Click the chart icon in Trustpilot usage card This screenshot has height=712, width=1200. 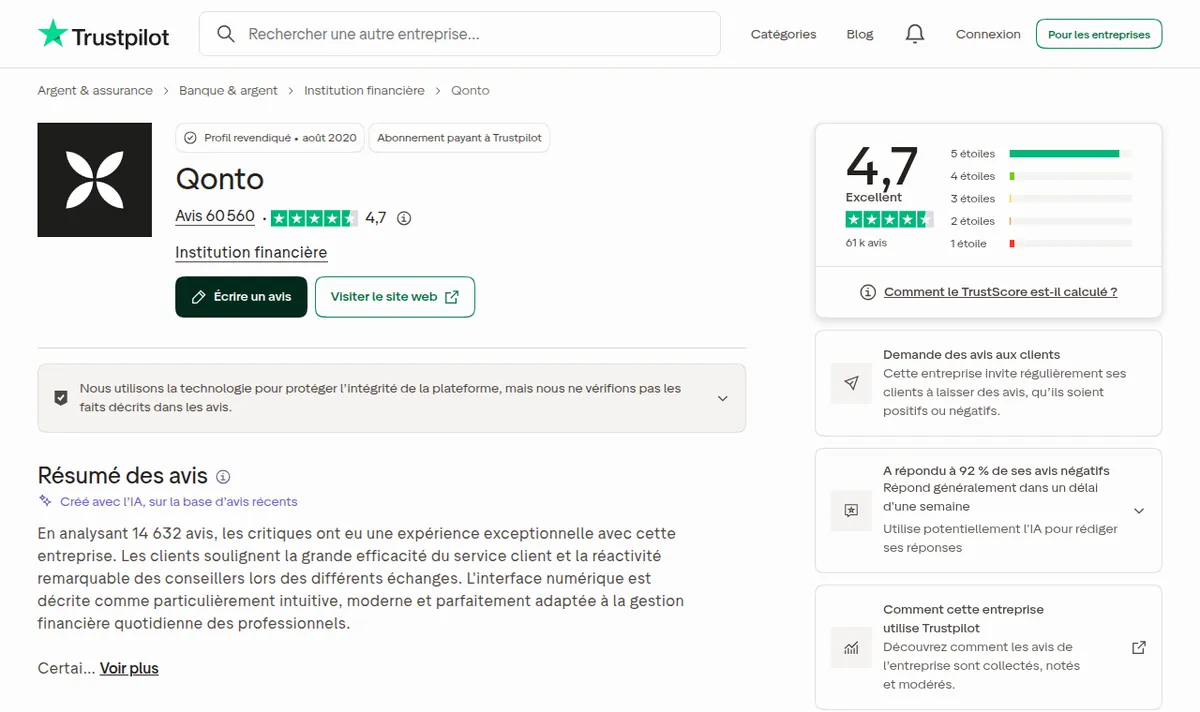pos(851,647)
